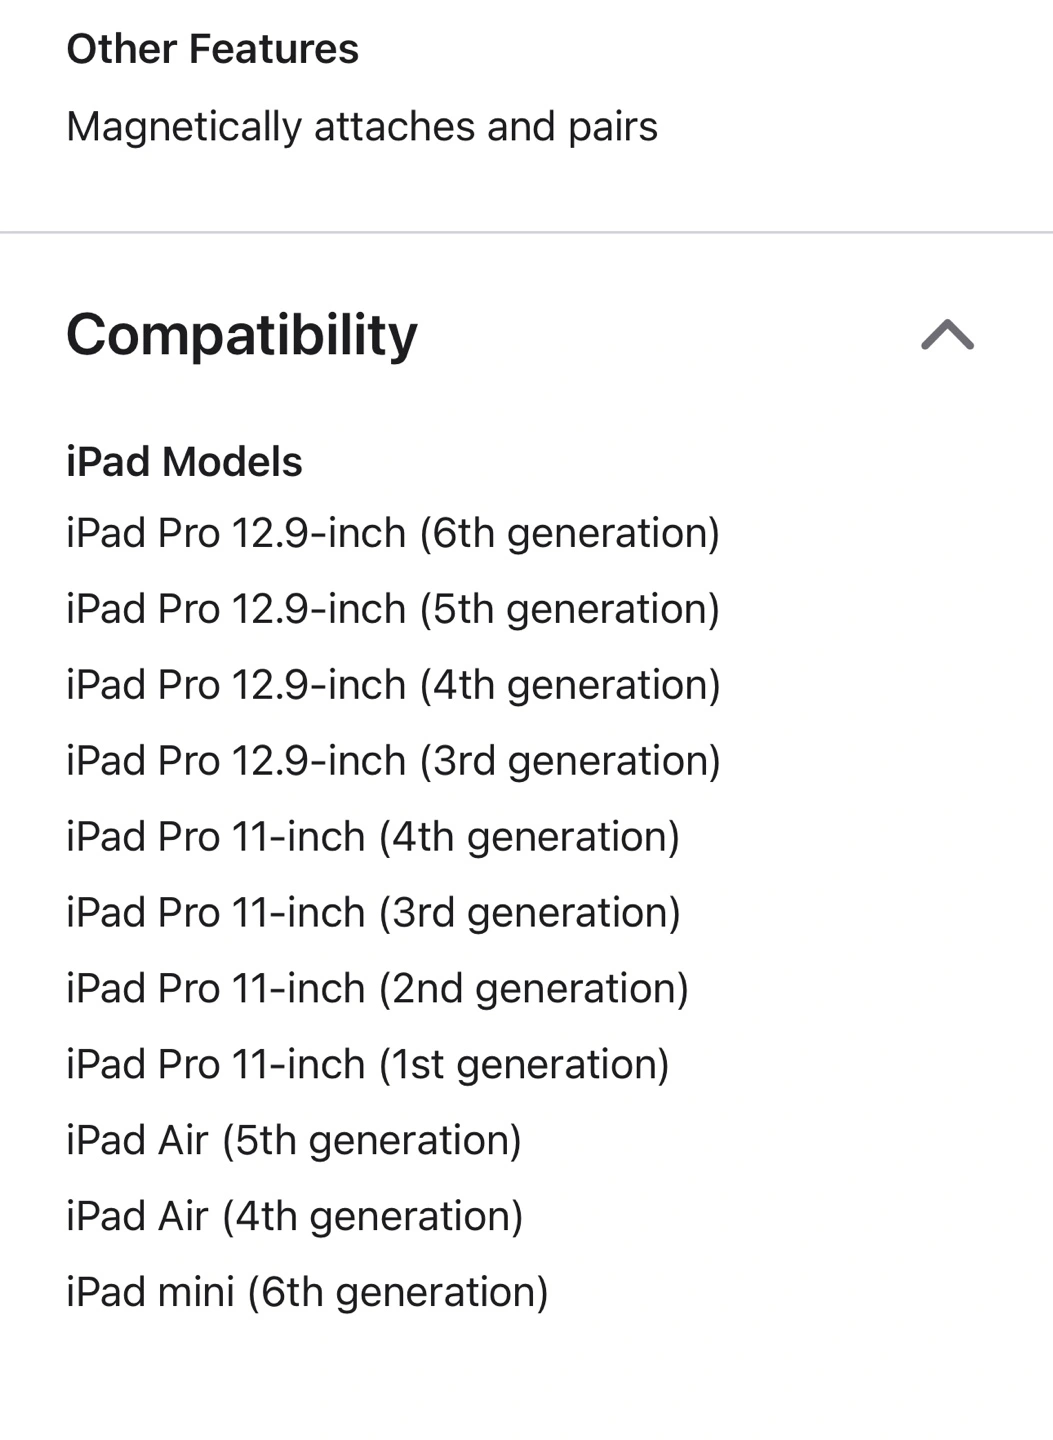Select iPad Air (4th generation) entry
Viewport: 1053px width, 1440px height.
point(294,1217)
